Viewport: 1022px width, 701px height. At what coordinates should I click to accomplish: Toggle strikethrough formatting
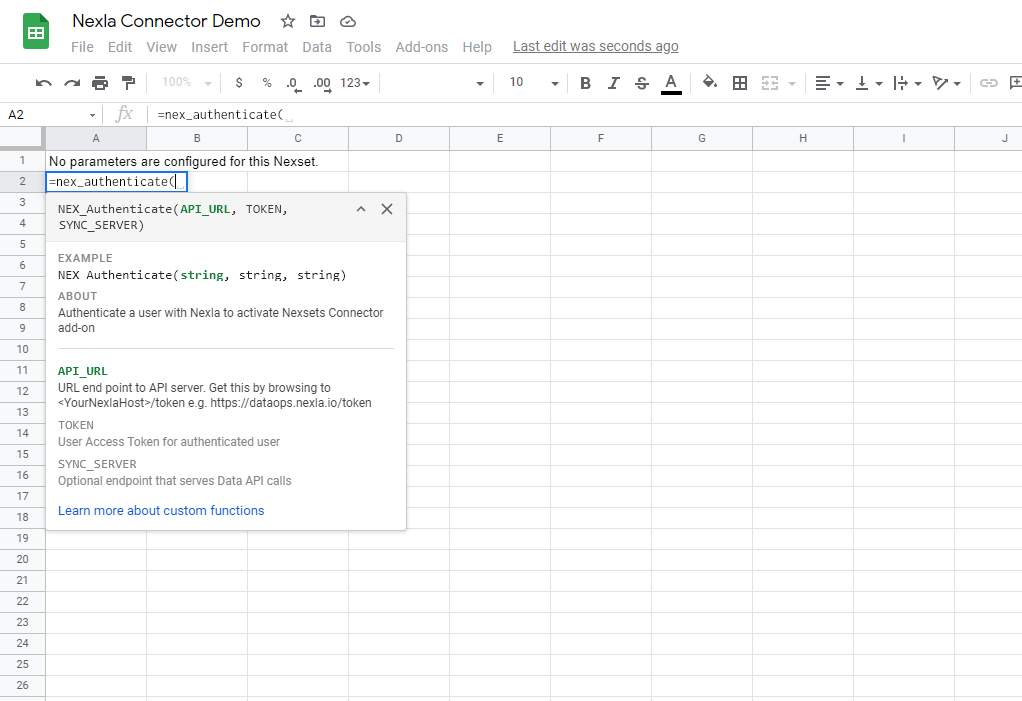pyautogui.click(x=641, y=83)
